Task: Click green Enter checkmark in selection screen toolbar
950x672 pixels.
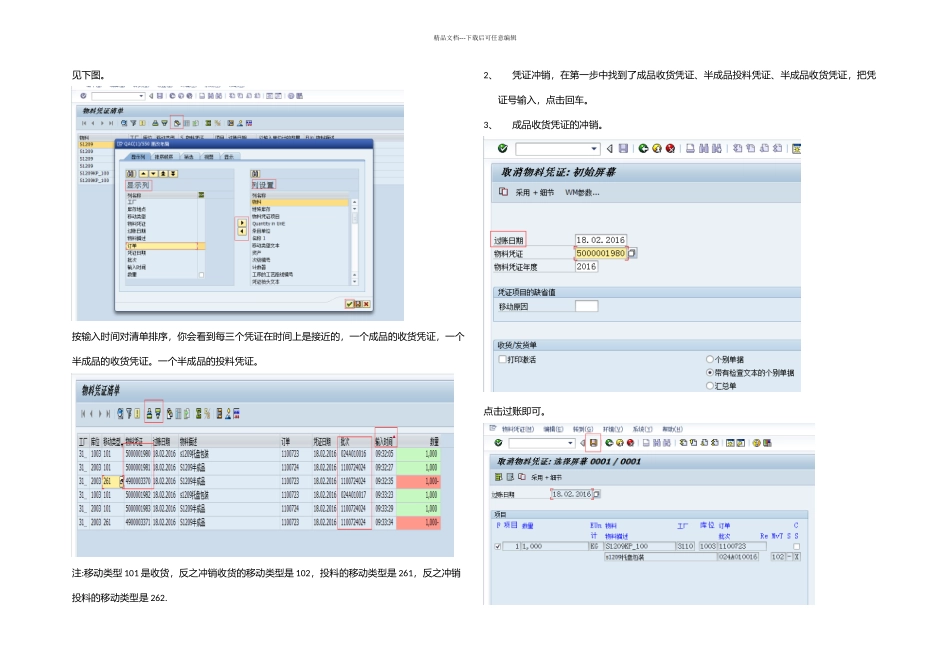Action: coord(498,443)
